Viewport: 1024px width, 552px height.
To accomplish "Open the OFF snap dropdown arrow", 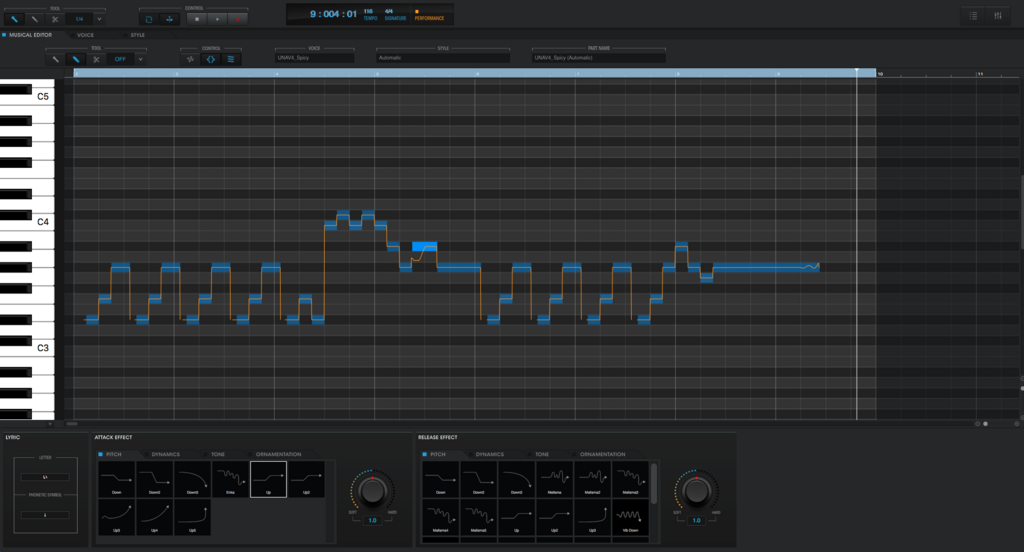I will pos(140,59).
